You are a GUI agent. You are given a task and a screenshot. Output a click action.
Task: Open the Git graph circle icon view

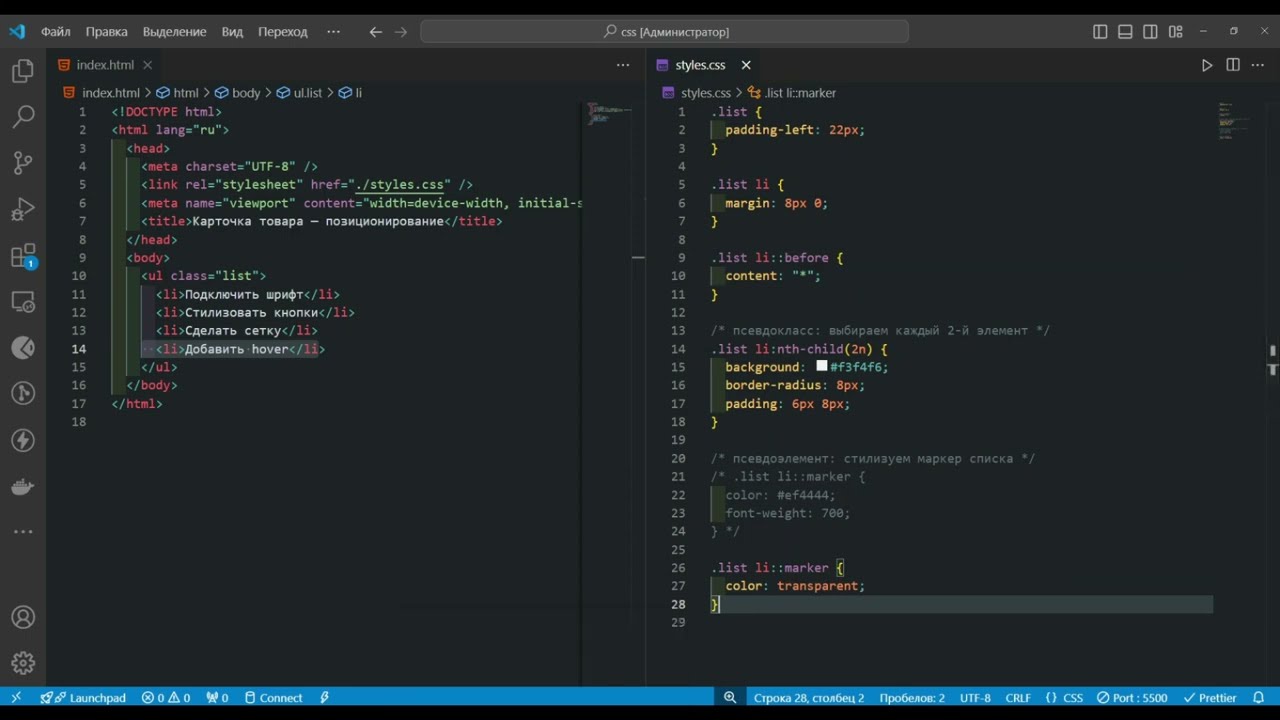23,394
